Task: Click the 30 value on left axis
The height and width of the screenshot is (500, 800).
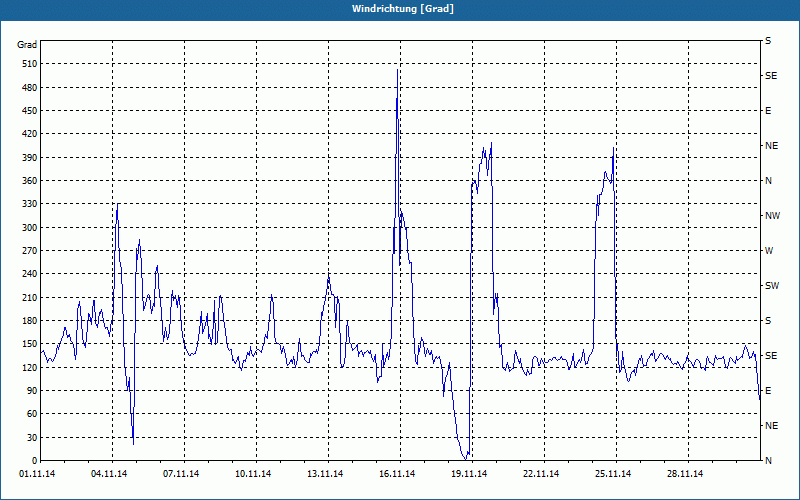Action: 33,438
